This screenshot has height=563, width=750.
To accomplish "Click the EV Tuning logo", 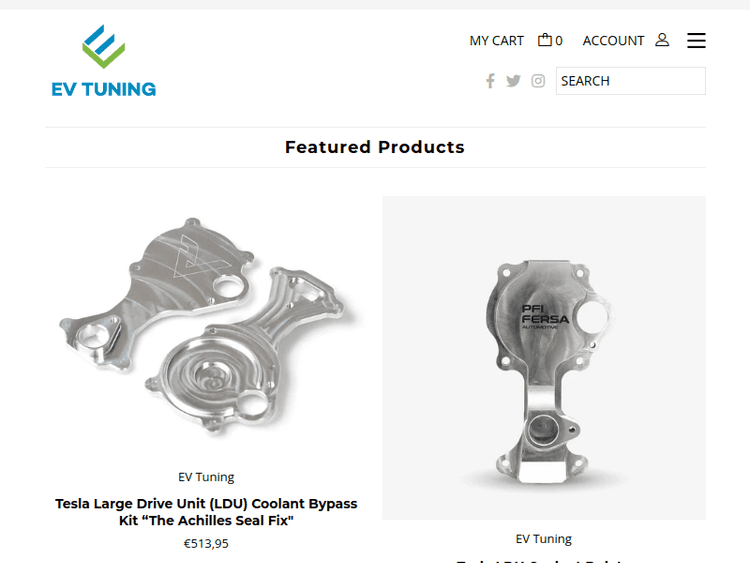I will (x=103, y=61).
